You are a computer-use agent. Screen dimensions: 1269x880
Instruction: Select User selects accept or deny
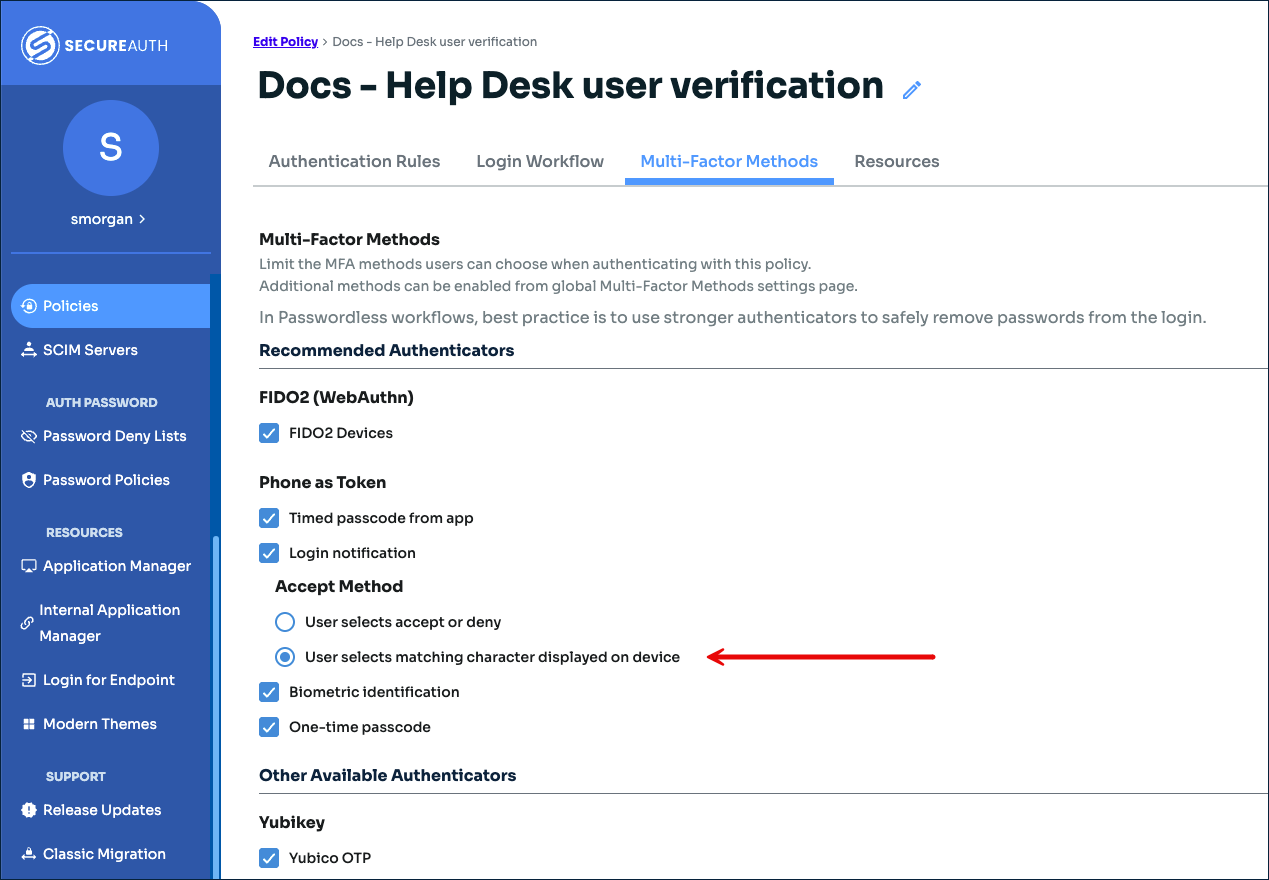285,622
